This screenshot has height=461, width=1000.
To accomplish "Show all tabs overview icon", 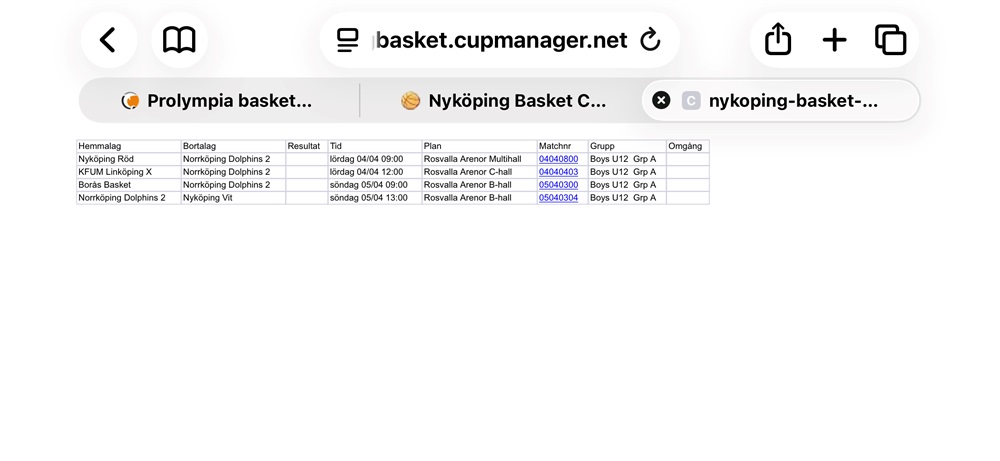I will (x=890, y=40).
